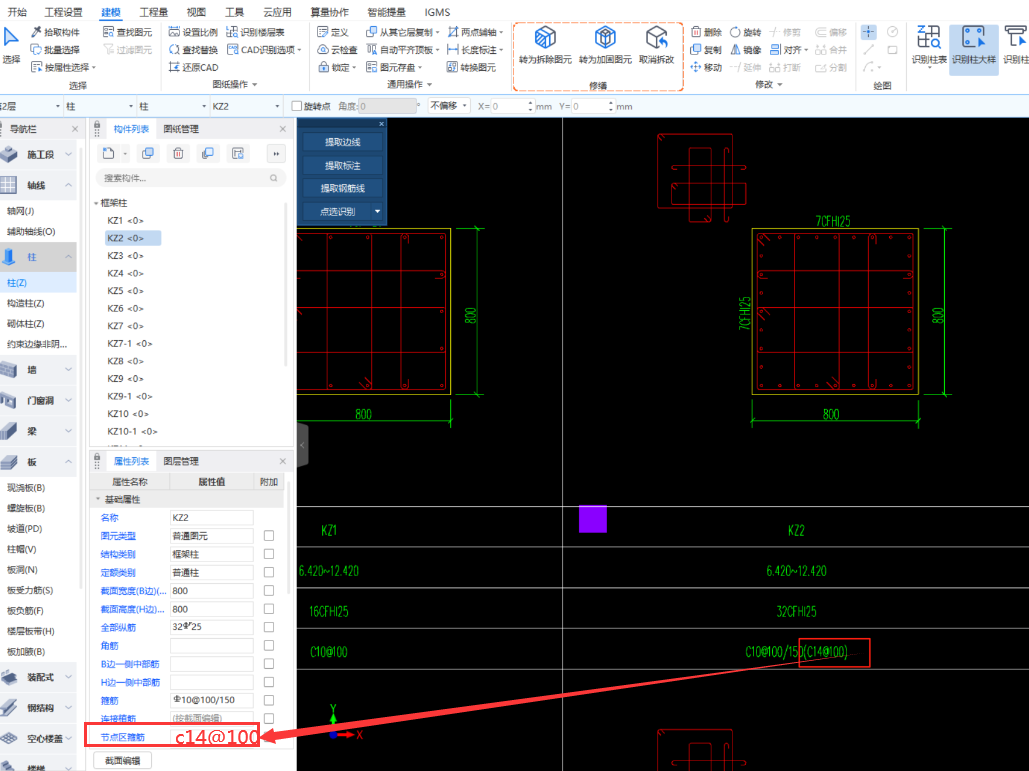
Task: Open 查找图元 search tool
Action: coord(127,31)
